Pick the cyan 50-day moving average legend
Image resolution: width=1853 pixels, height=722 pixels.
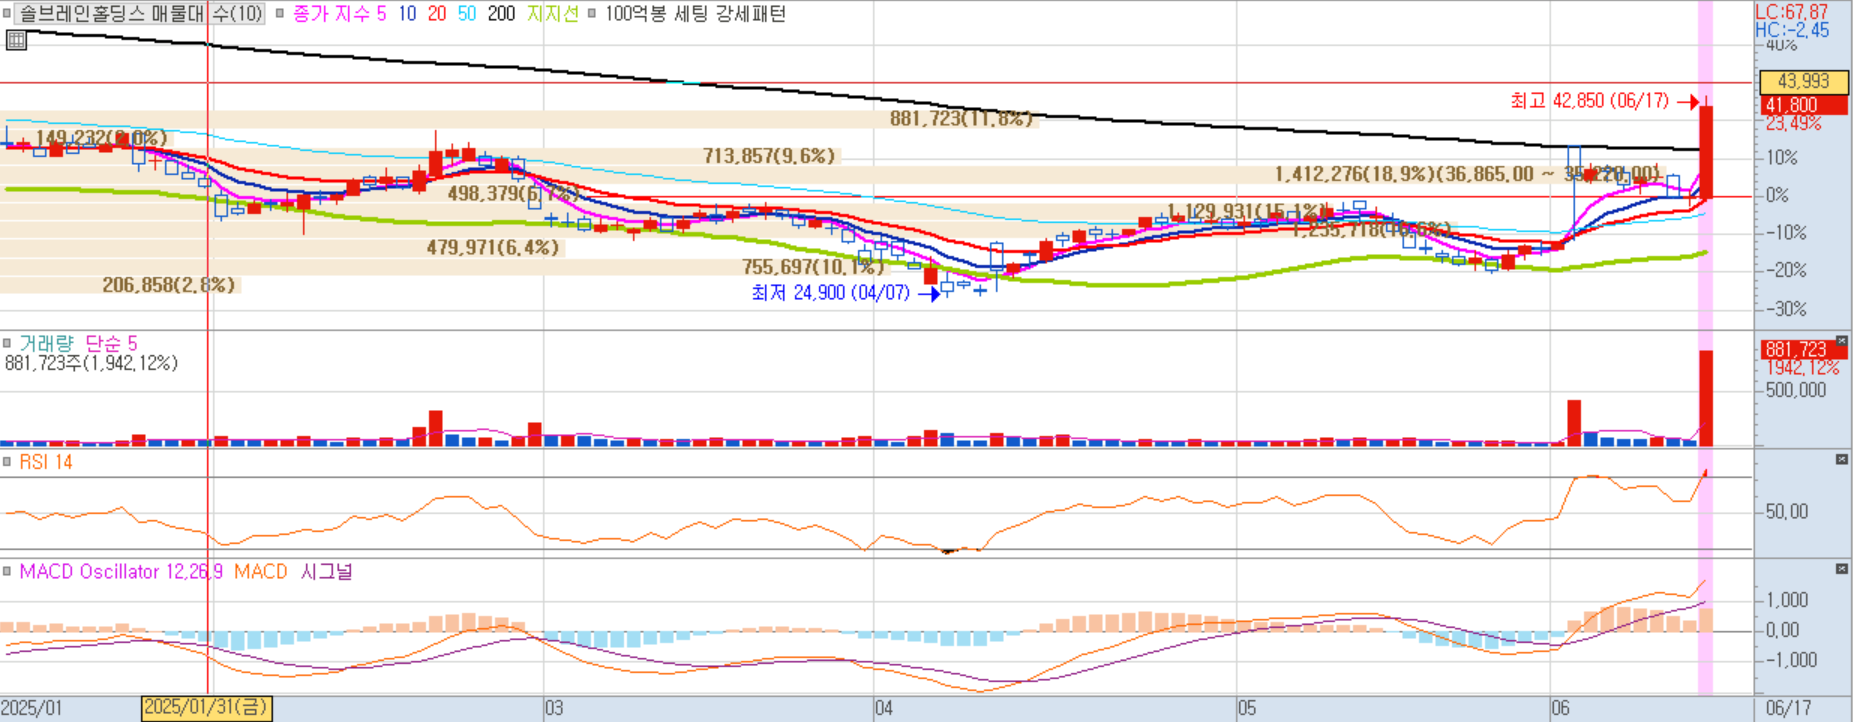(x=467, y=14)
